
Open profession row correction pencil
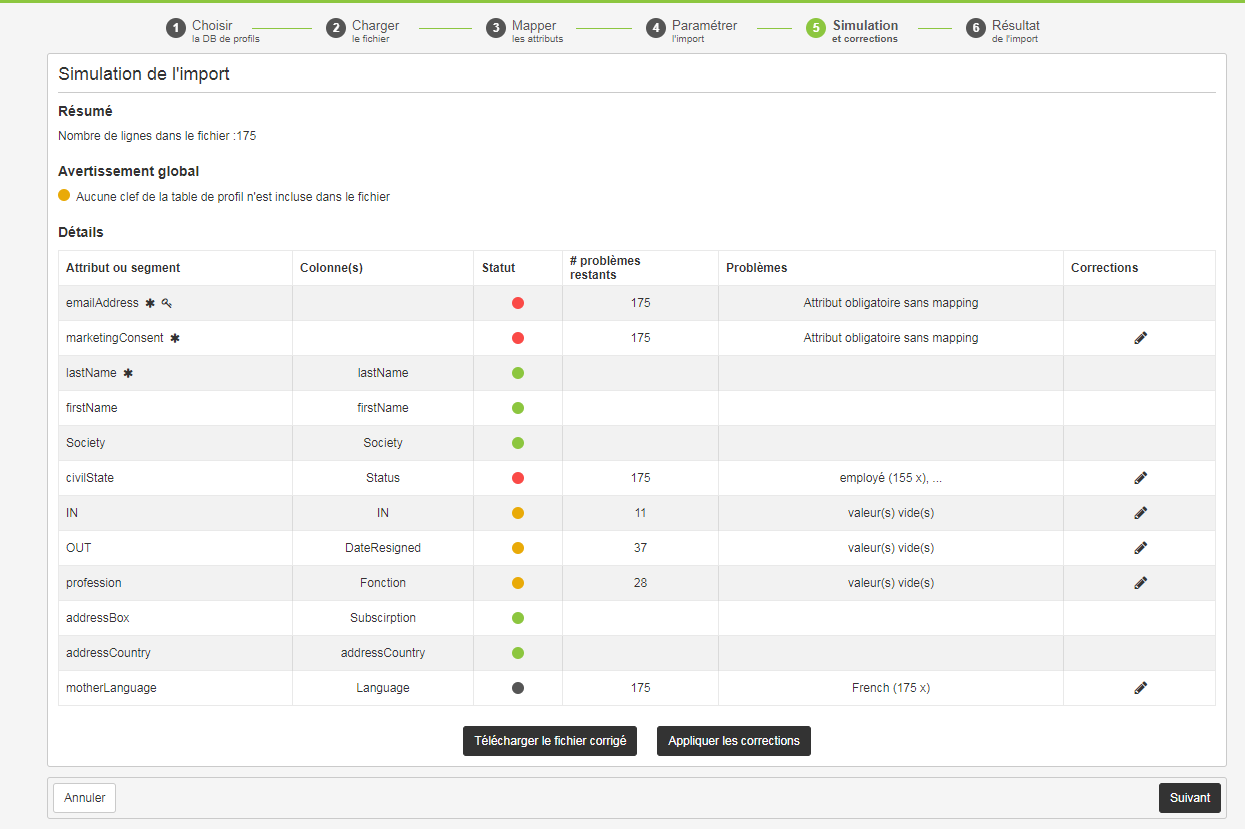coord(1140,583)
